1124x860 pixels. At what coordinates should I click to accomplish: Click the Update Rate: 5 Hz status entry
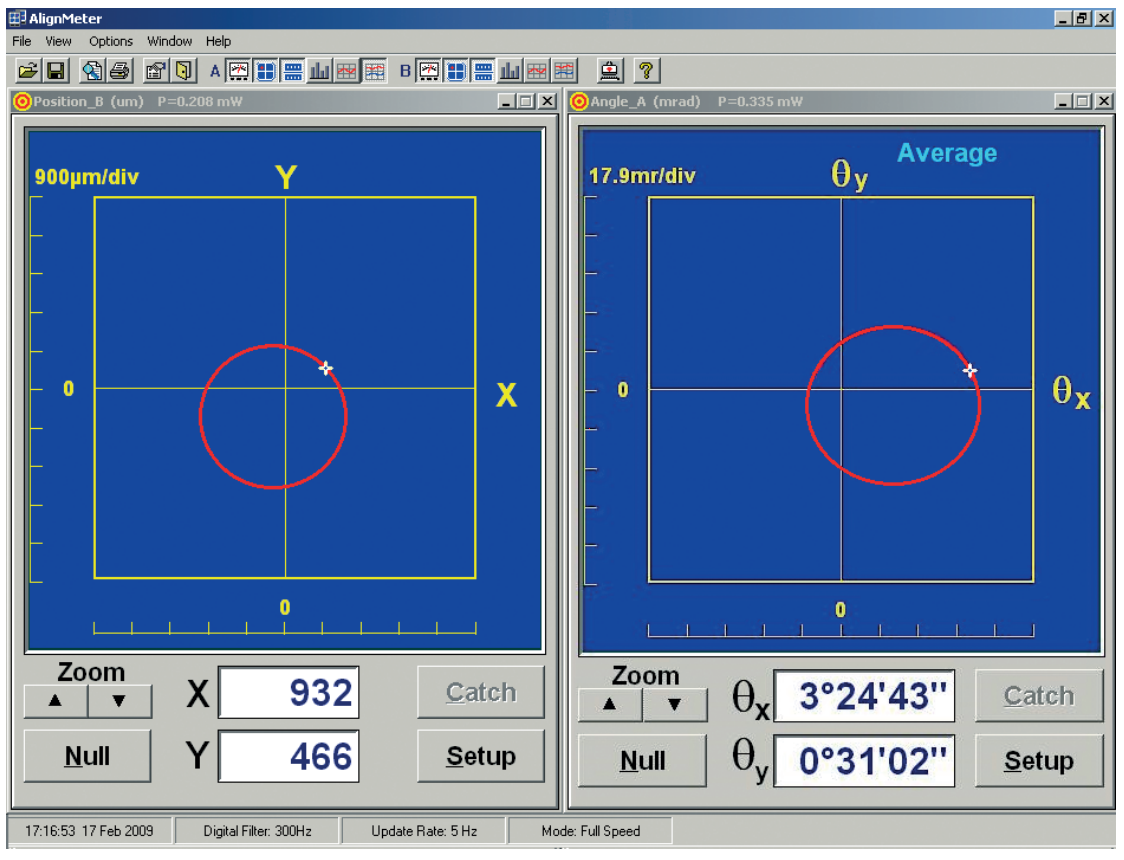[x=424, y=831]
